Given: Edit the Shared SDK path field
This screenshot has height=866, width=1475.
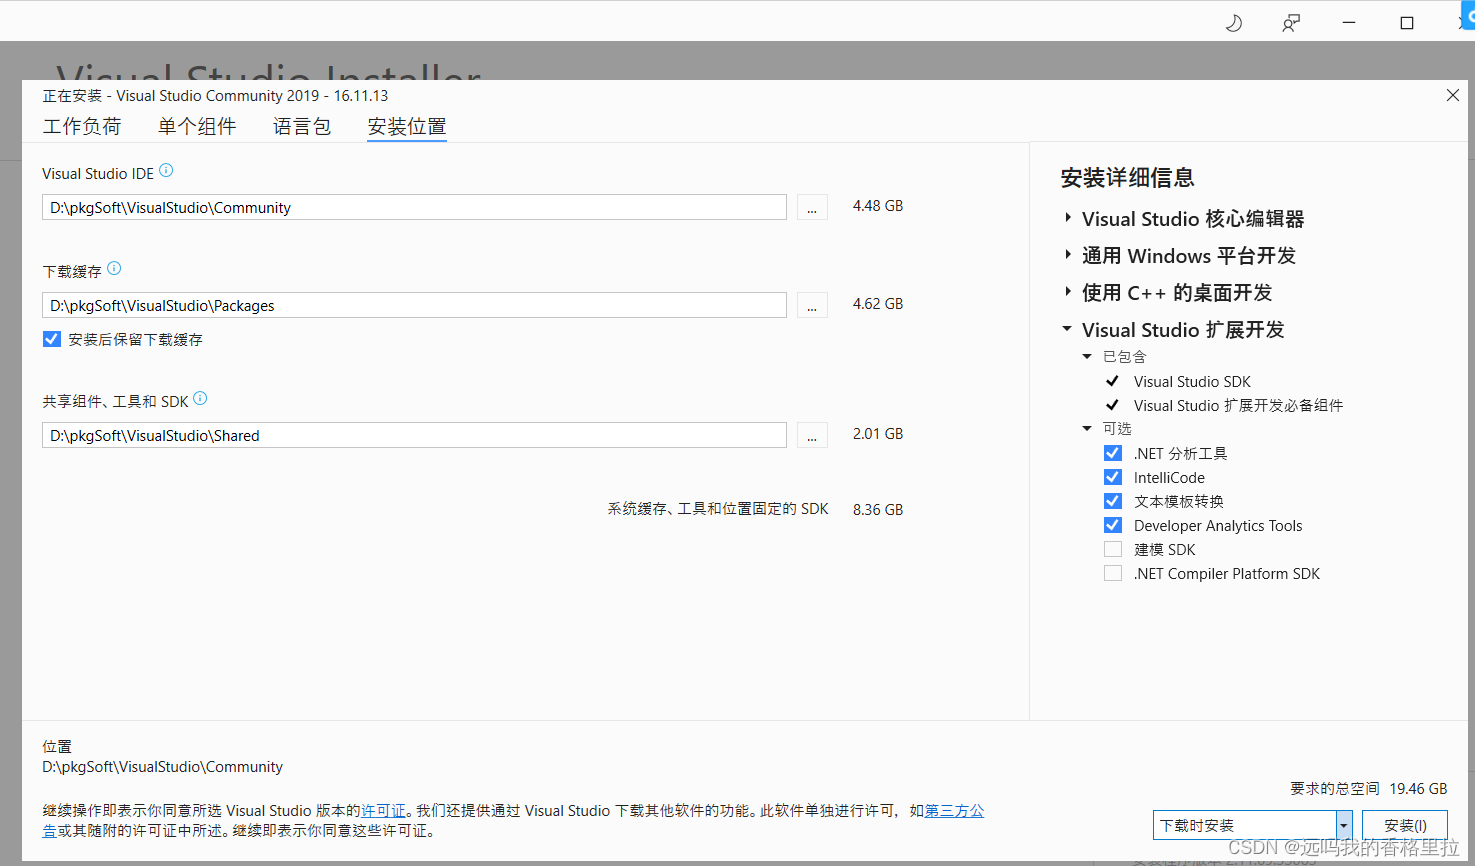Looking at the screenshot, I should click(x=414, y=436).
